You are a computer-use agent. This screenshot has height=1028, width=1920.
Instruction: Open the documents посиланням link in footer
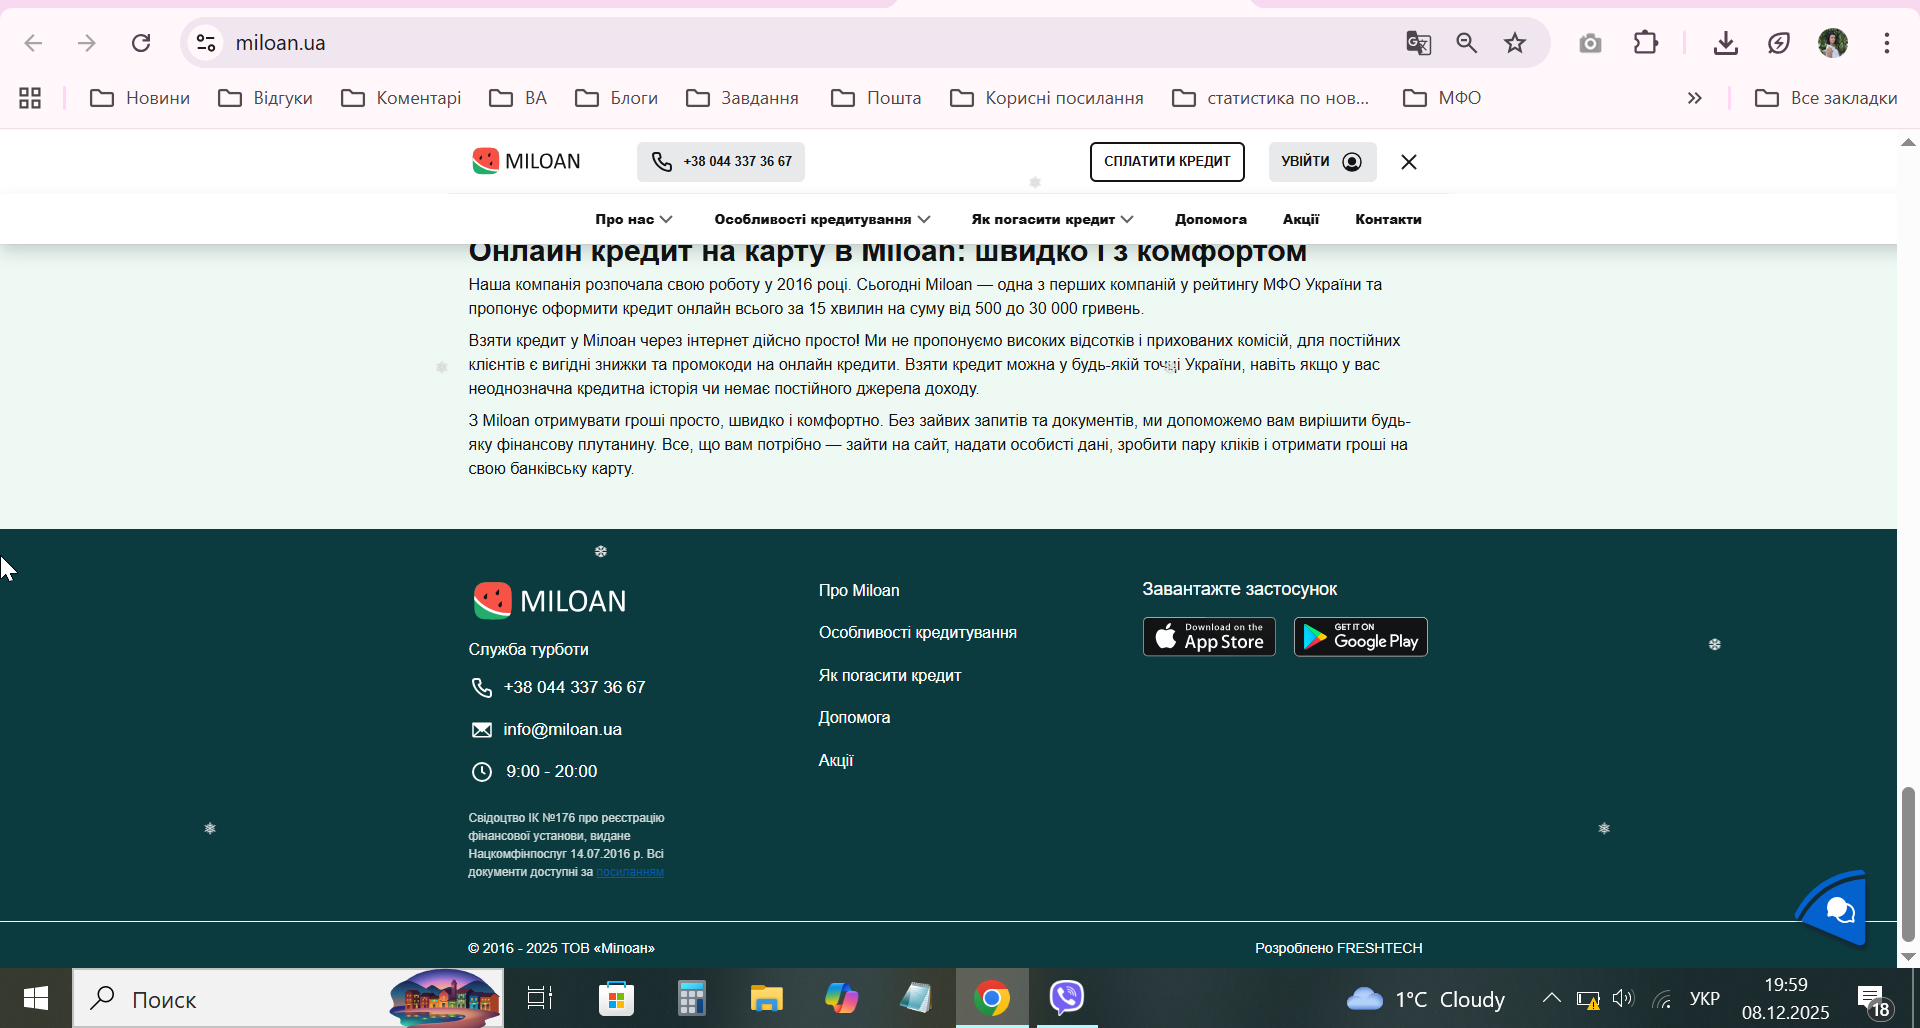click(630, 872)
